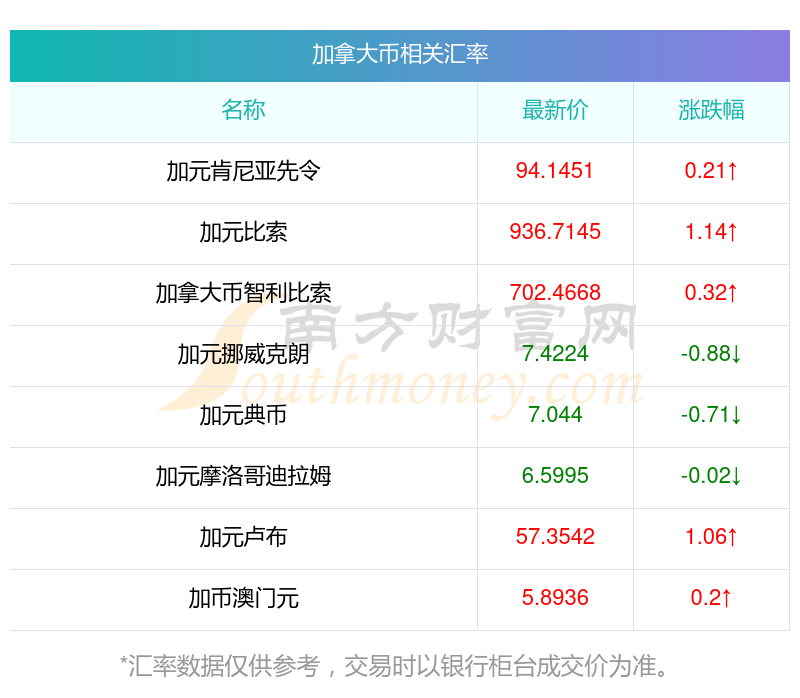The height and width of the screenshot is (698, 800).
Task: Click the price 936.7145
Action: click(555, 232)
